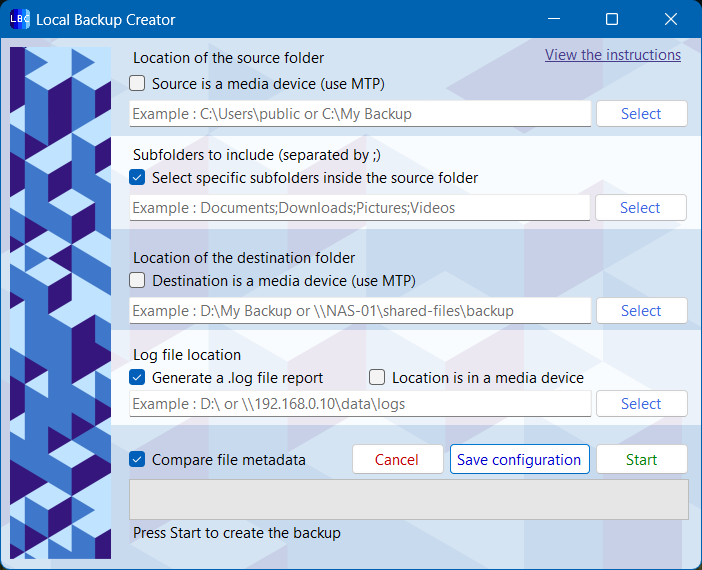Screen dimensions: 702x570
Task: Enable Source is a media device checkbox
Action: pyautogui.click(x=138, y=84)
